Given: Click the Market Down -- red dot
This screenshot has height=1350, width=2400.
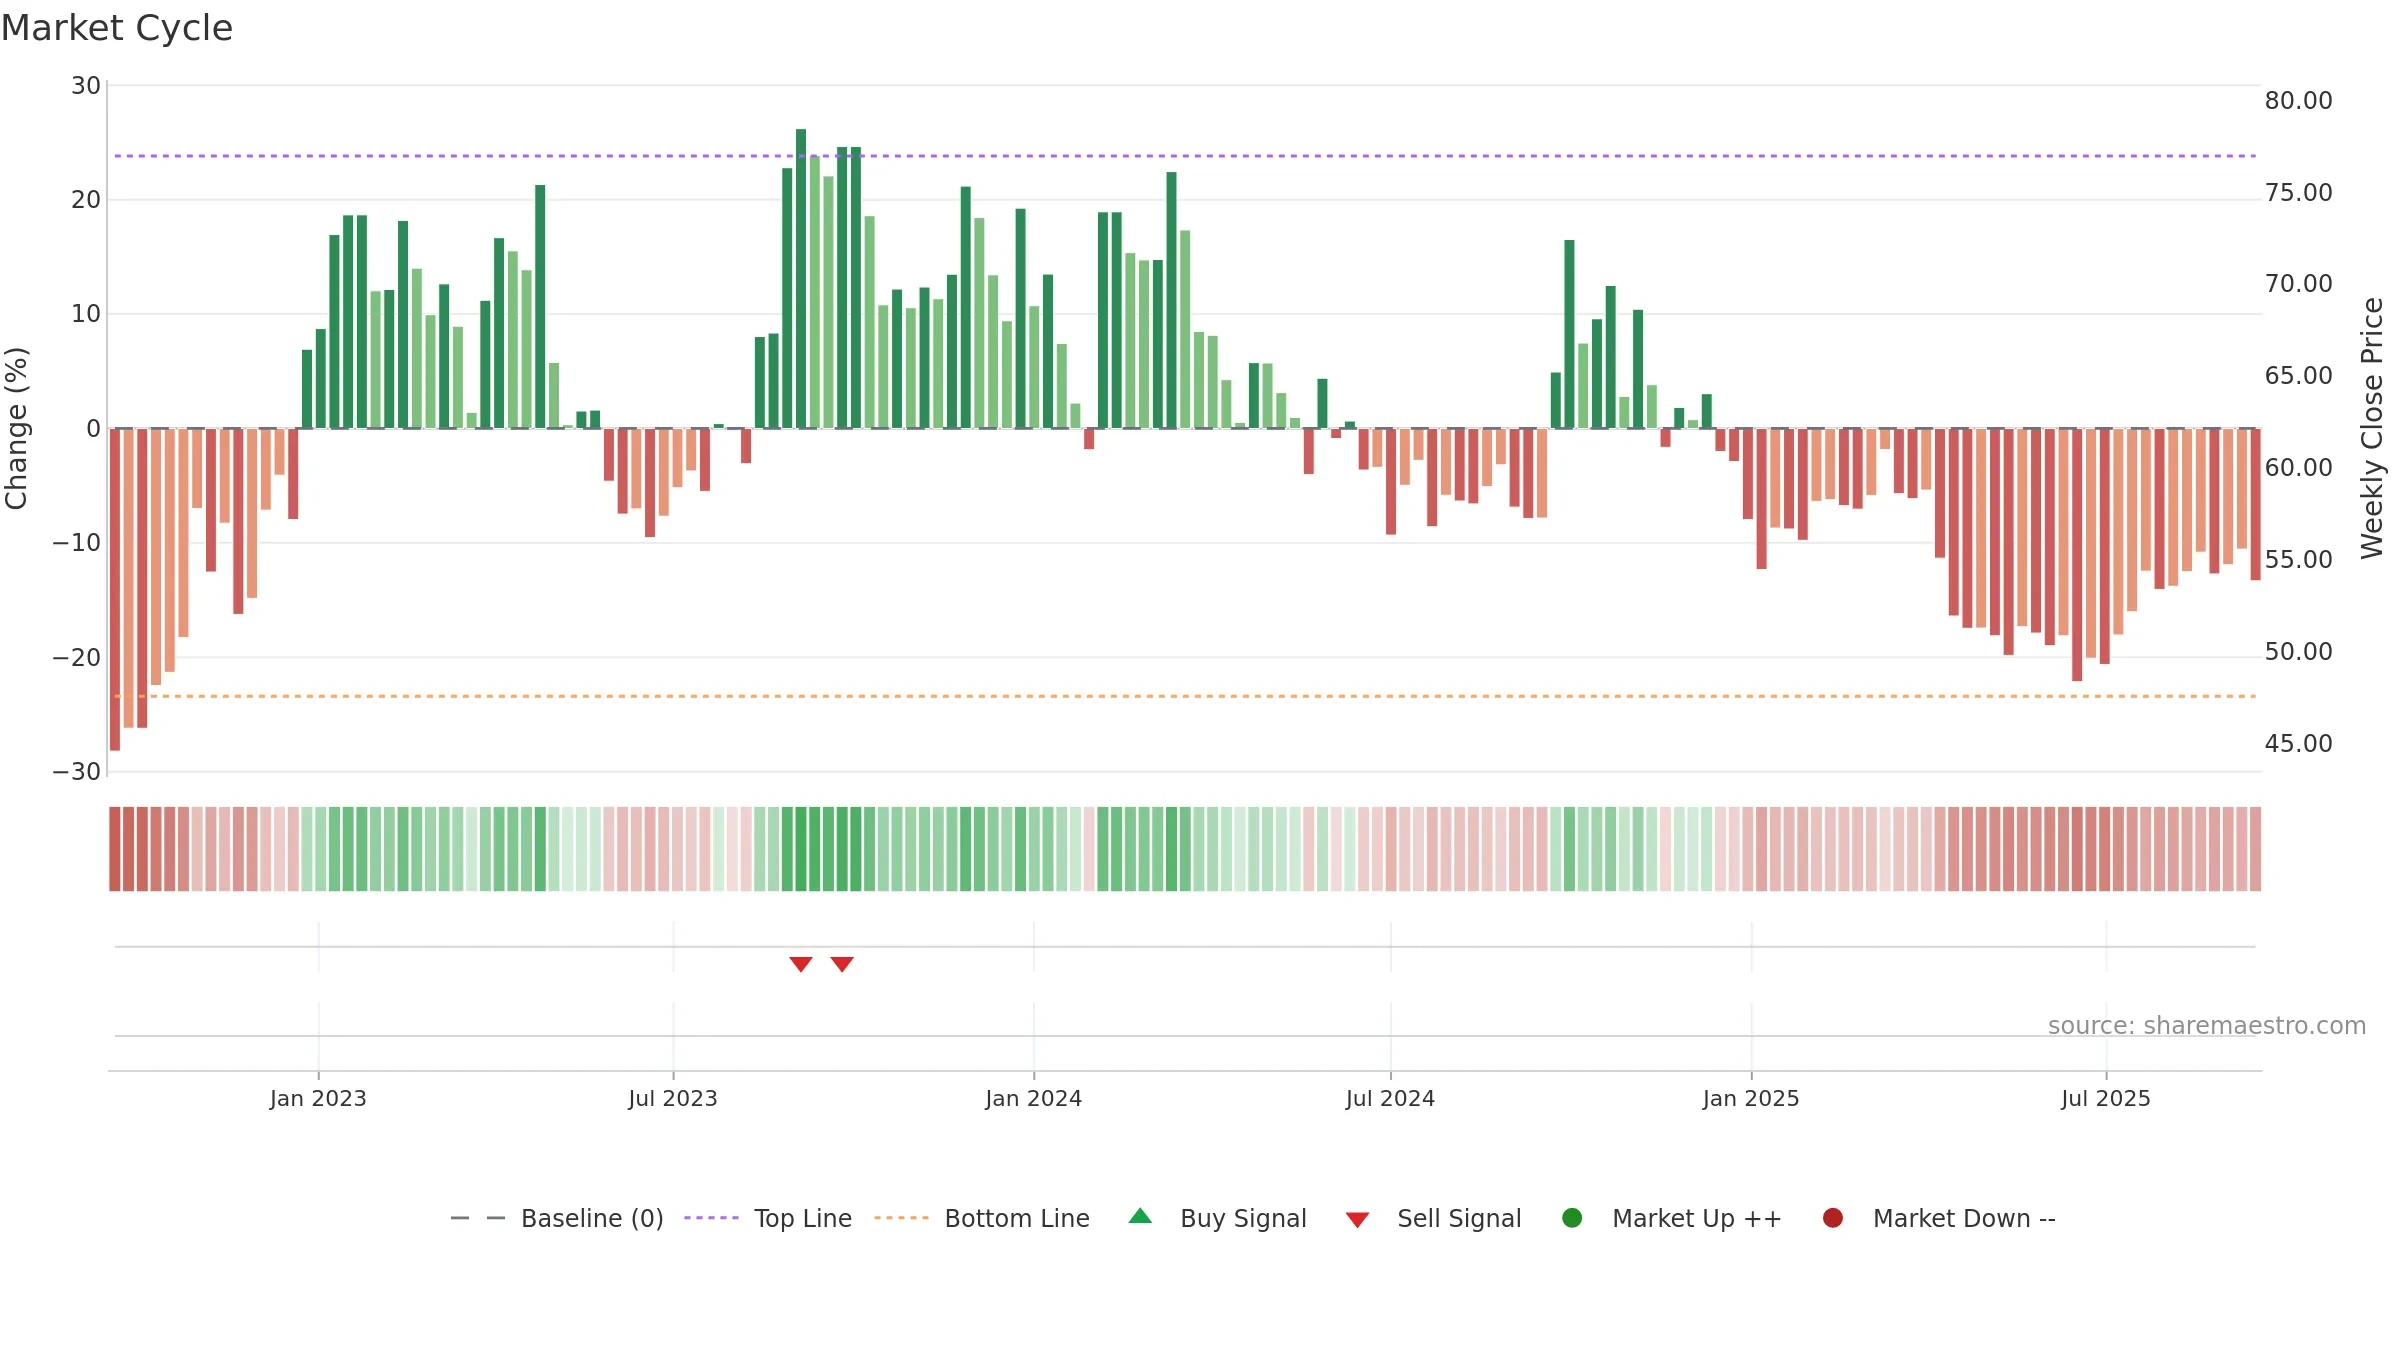Looking at the screenshot, I should 1833,1218.
